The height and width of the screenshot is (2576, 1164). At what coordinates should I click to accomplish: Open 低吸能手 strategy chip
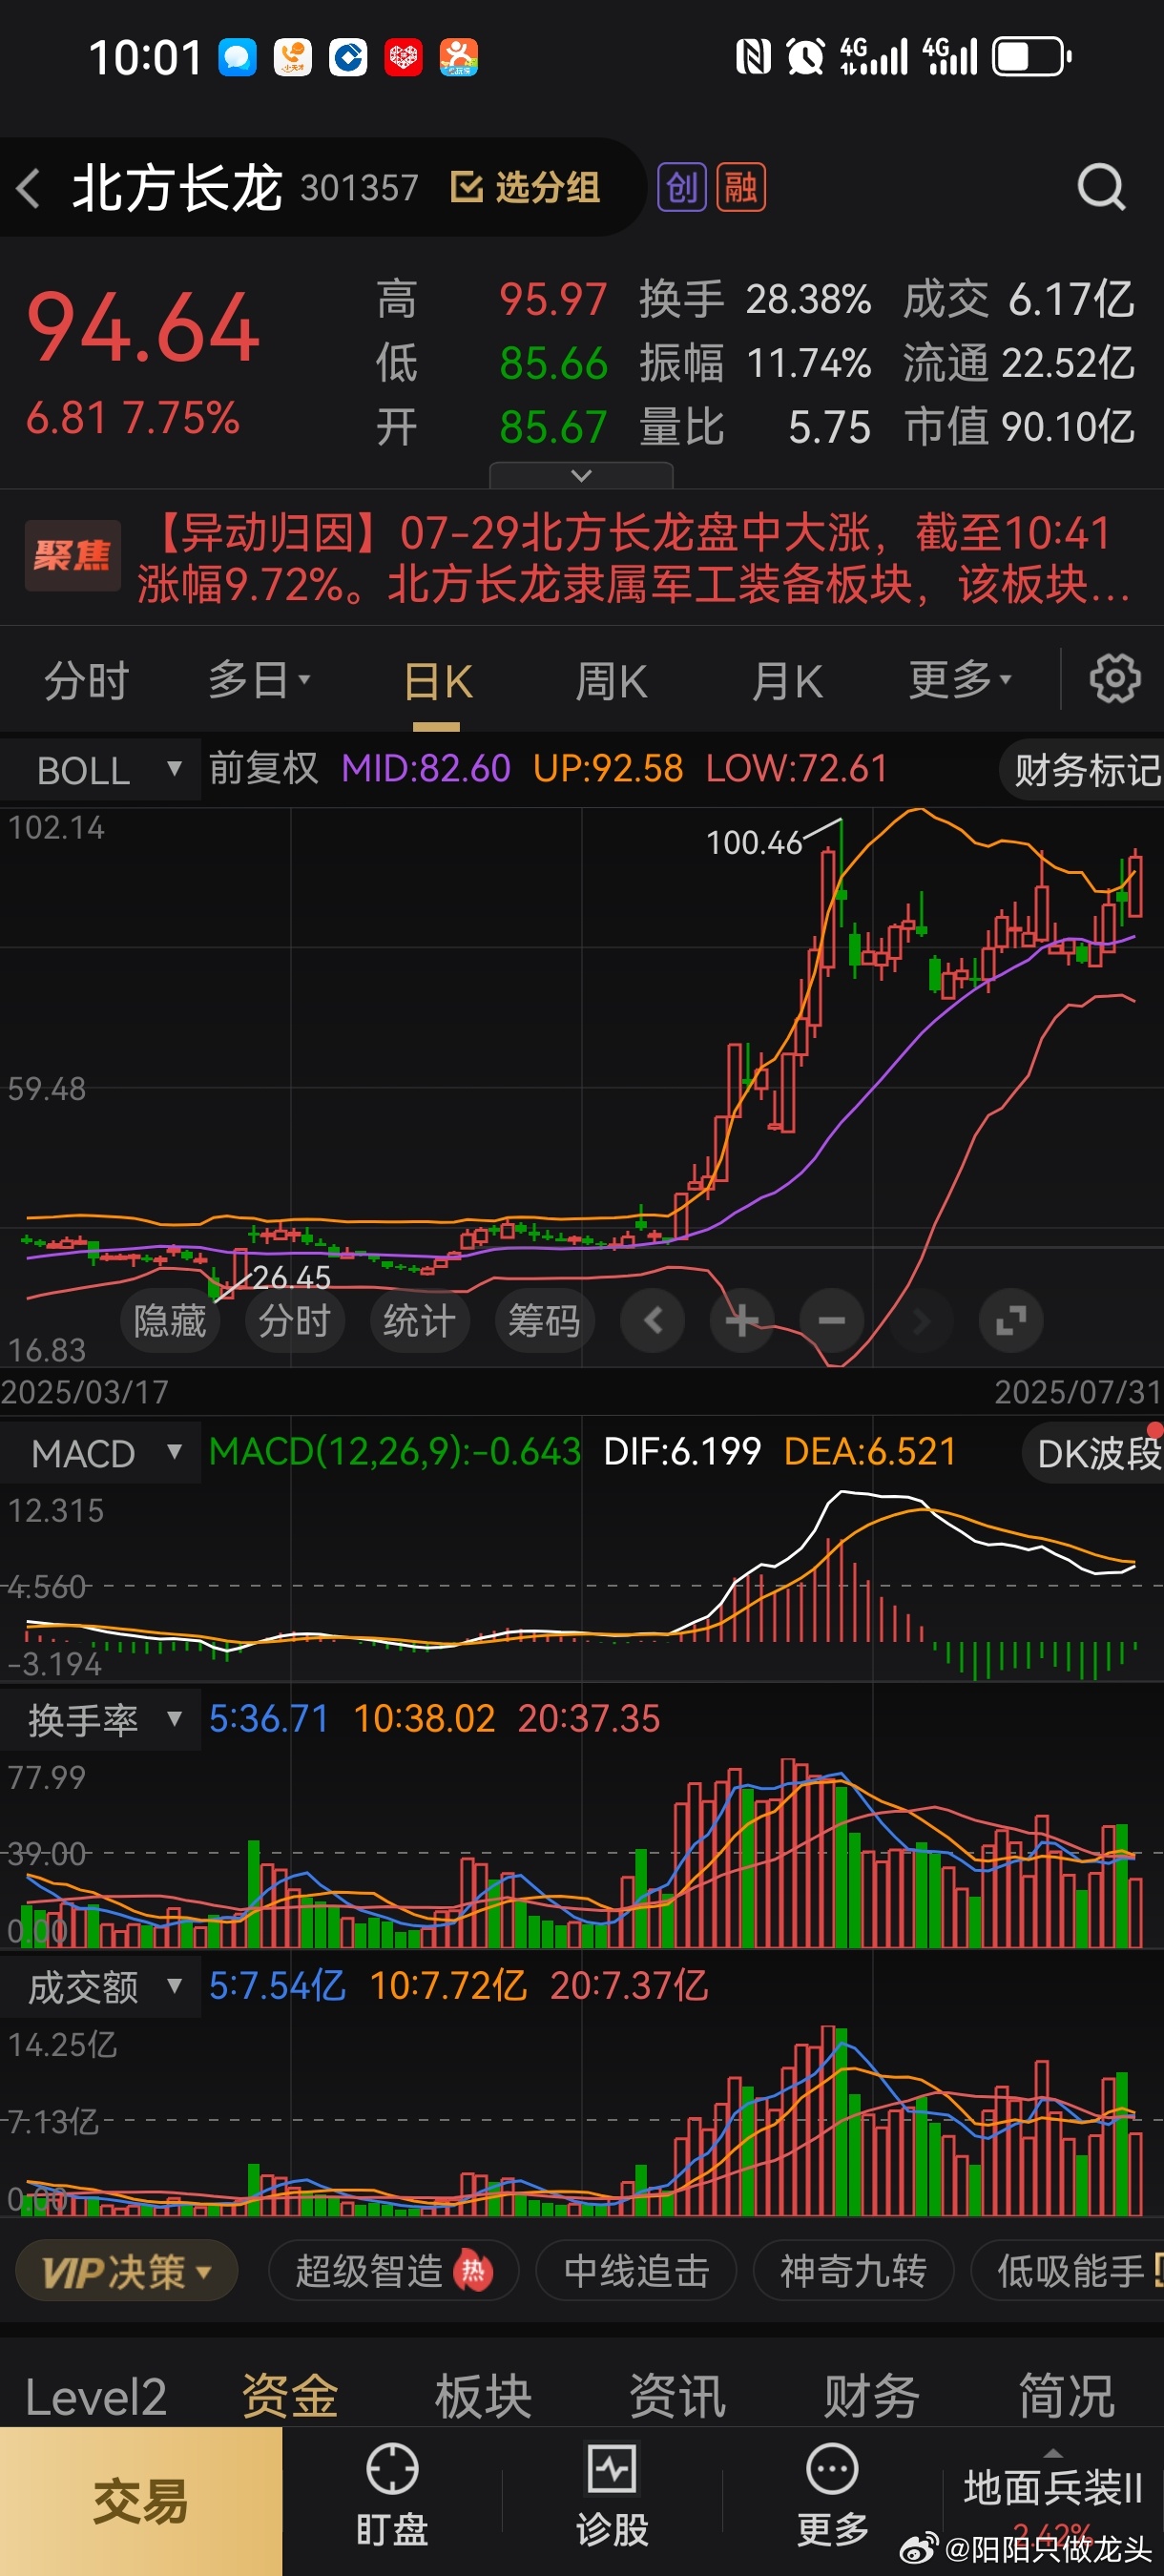(1068, 2272)
